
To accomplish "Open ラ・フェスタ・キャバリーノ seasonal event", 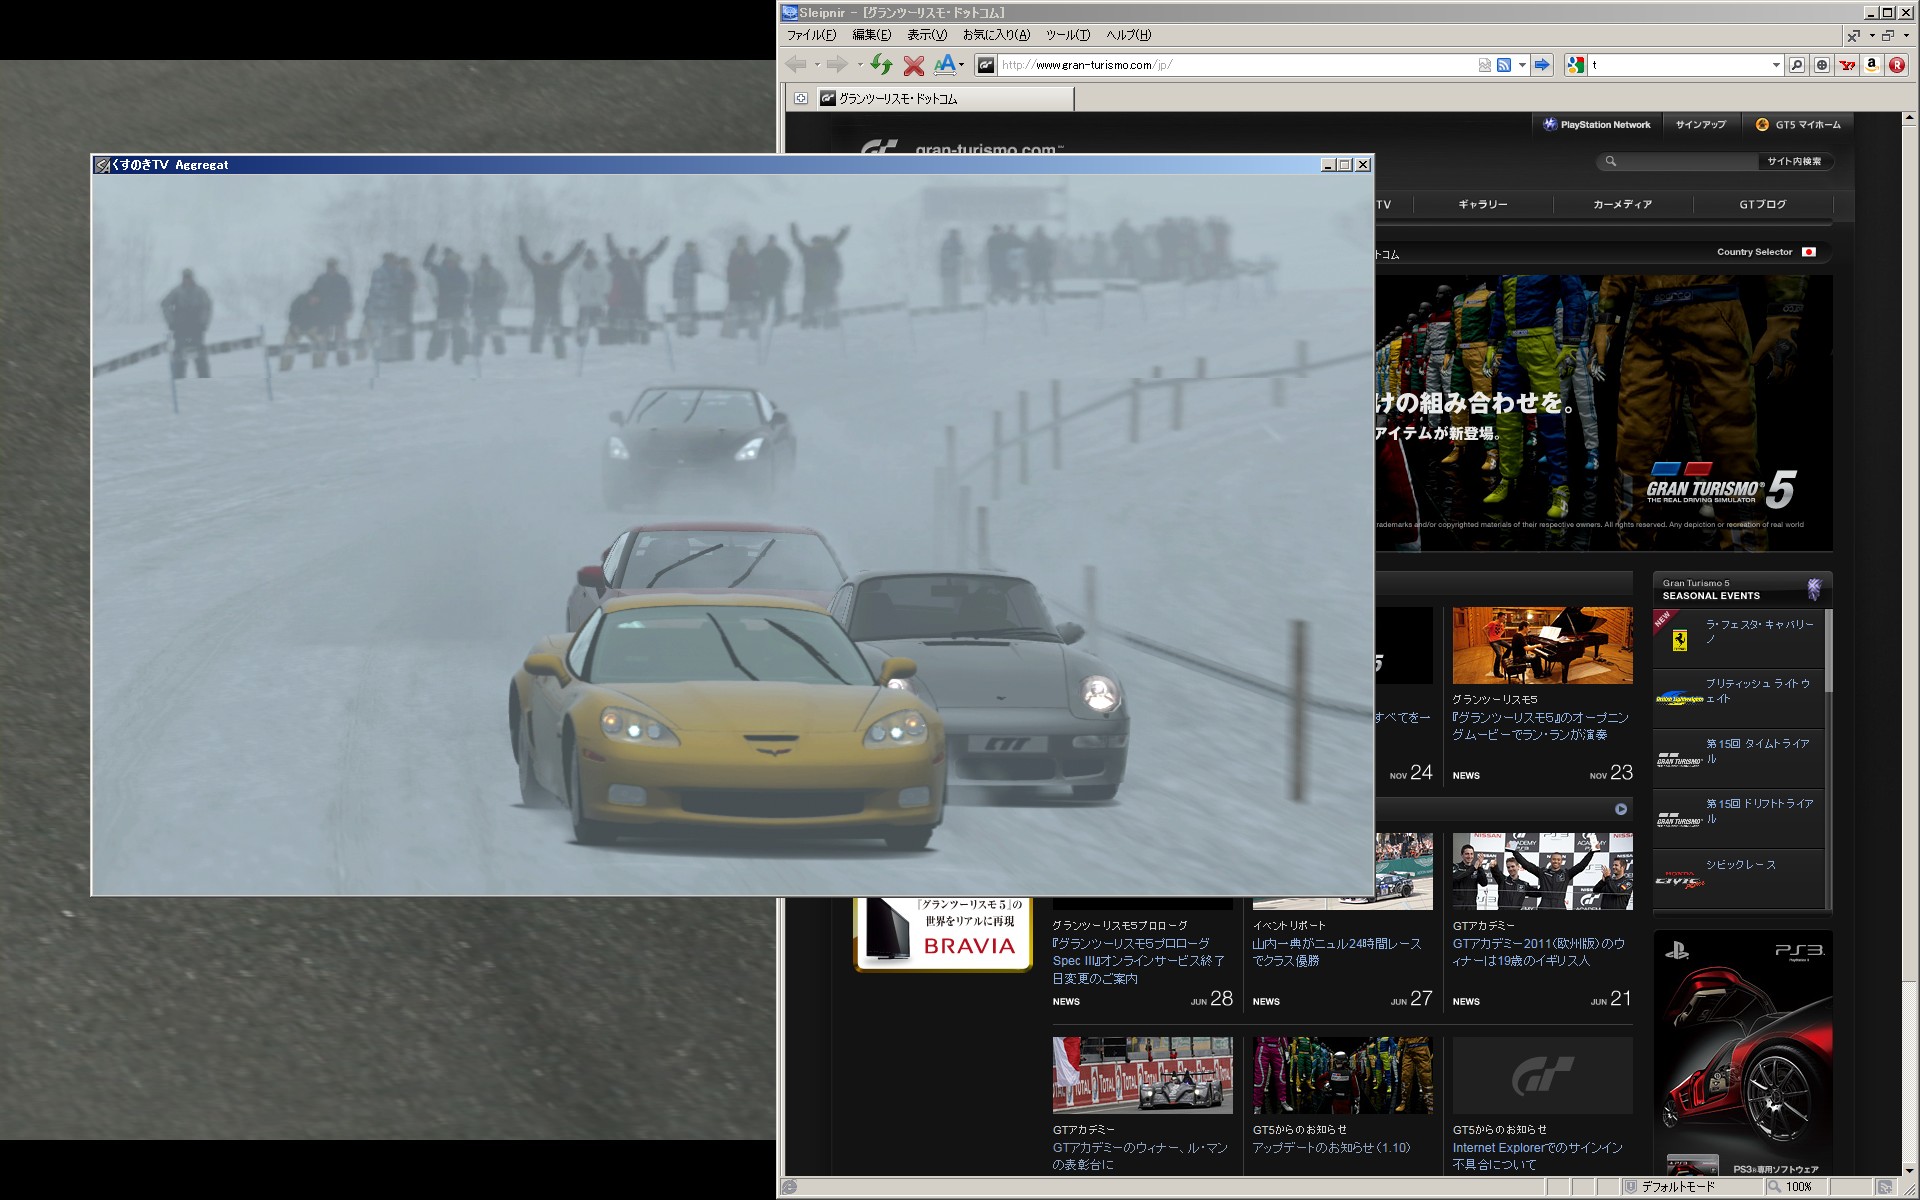I will tap(1739, 639).
